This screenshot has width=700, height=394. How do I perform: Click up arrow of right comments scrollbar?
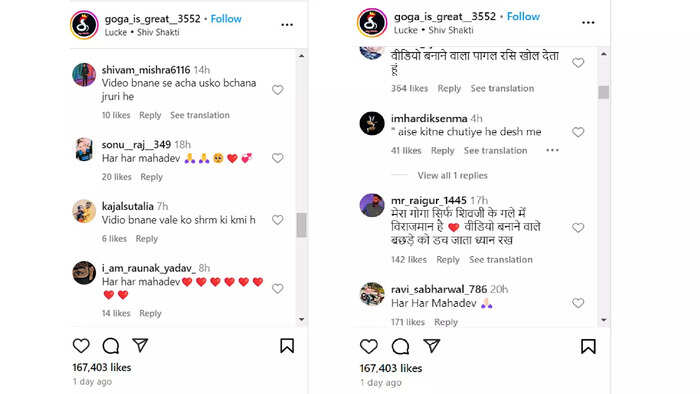[x=604, y=54]
